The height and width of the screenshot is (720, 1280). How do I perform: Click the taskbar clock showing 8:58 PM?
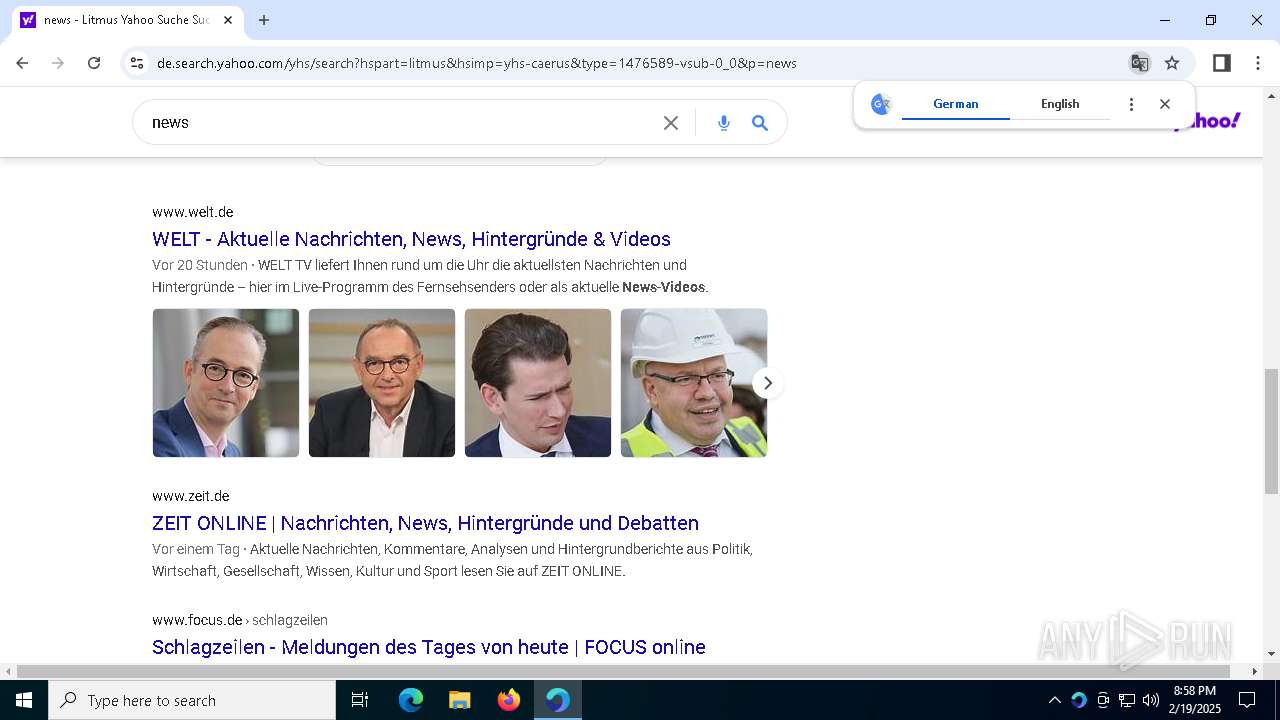(x=1195, y=700)
